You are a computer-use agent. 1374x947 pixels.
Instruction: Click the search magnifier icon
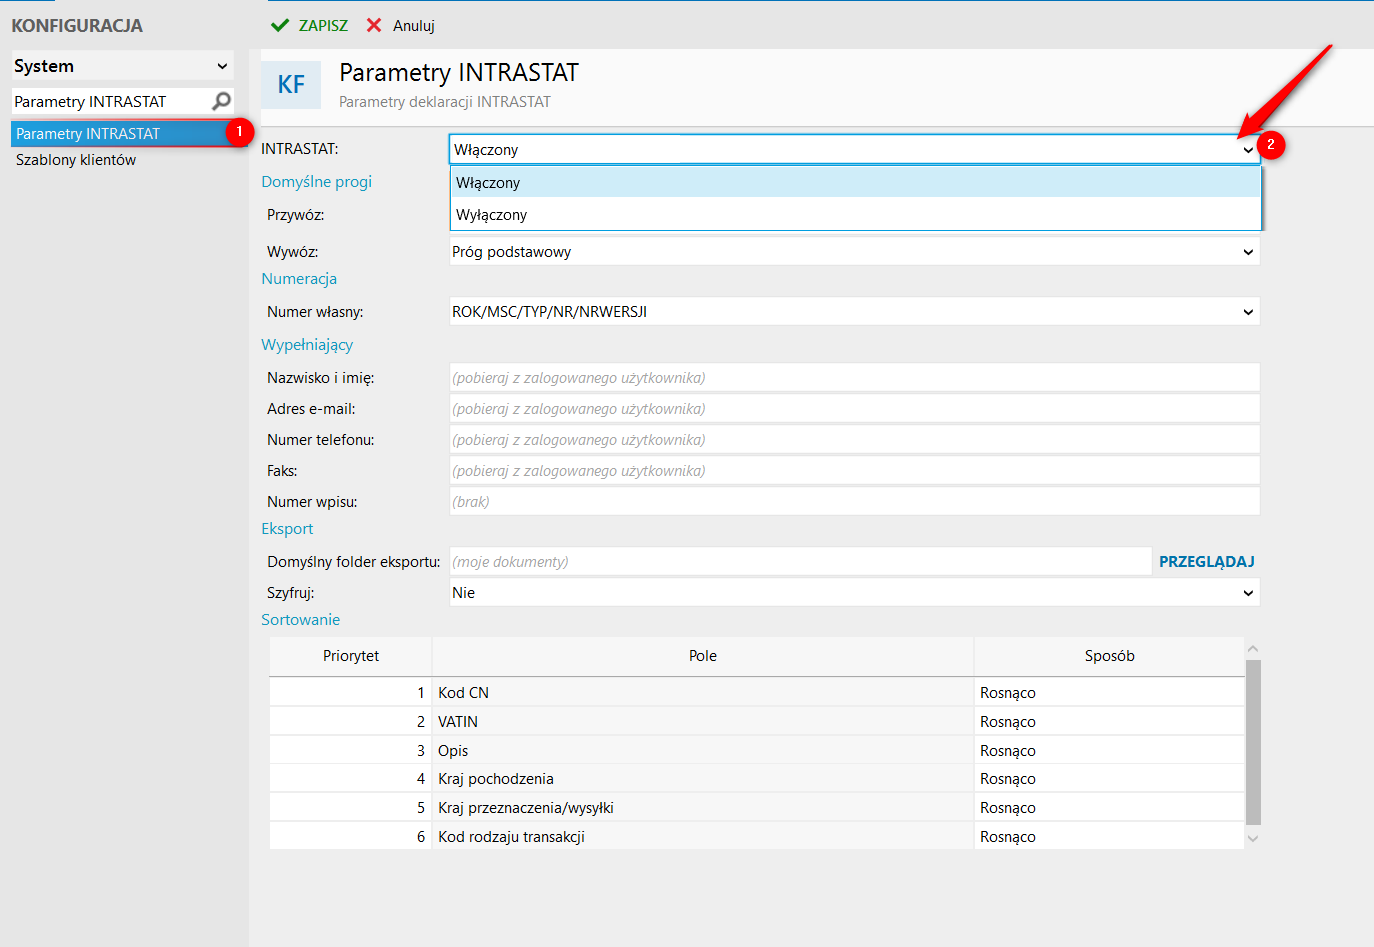[221, 101]
